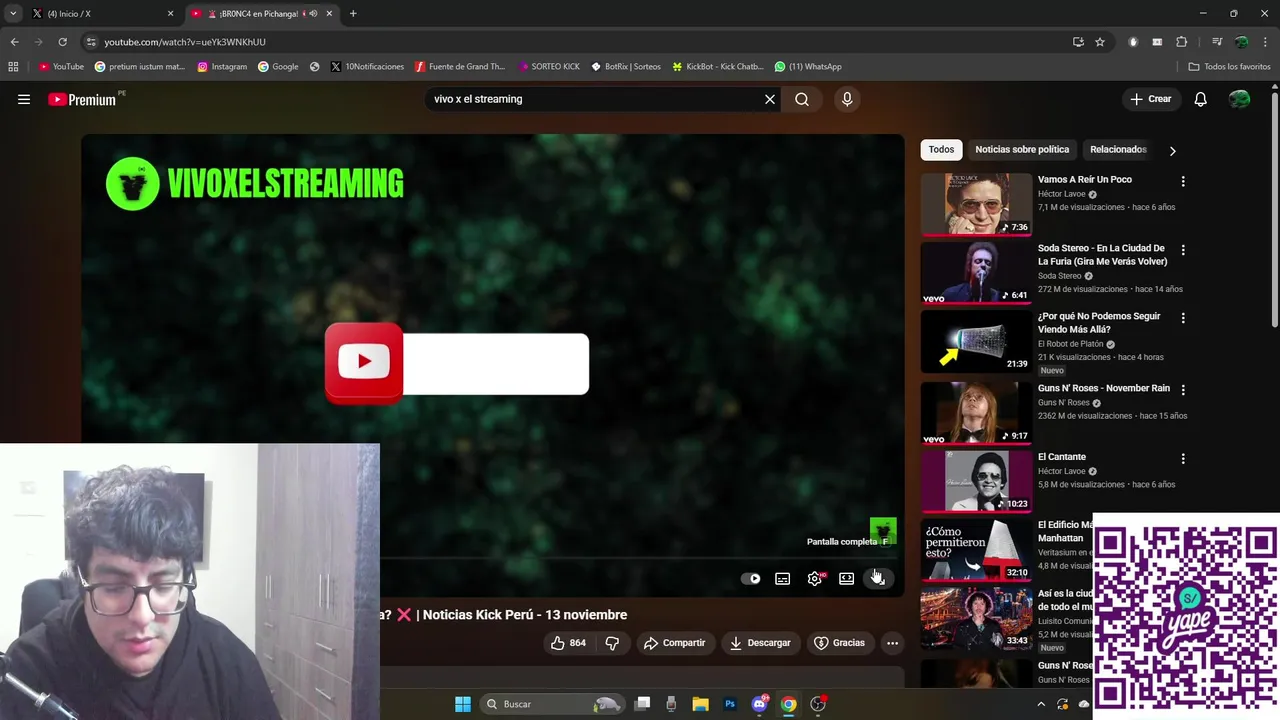Reload the current page

[62, 42]
